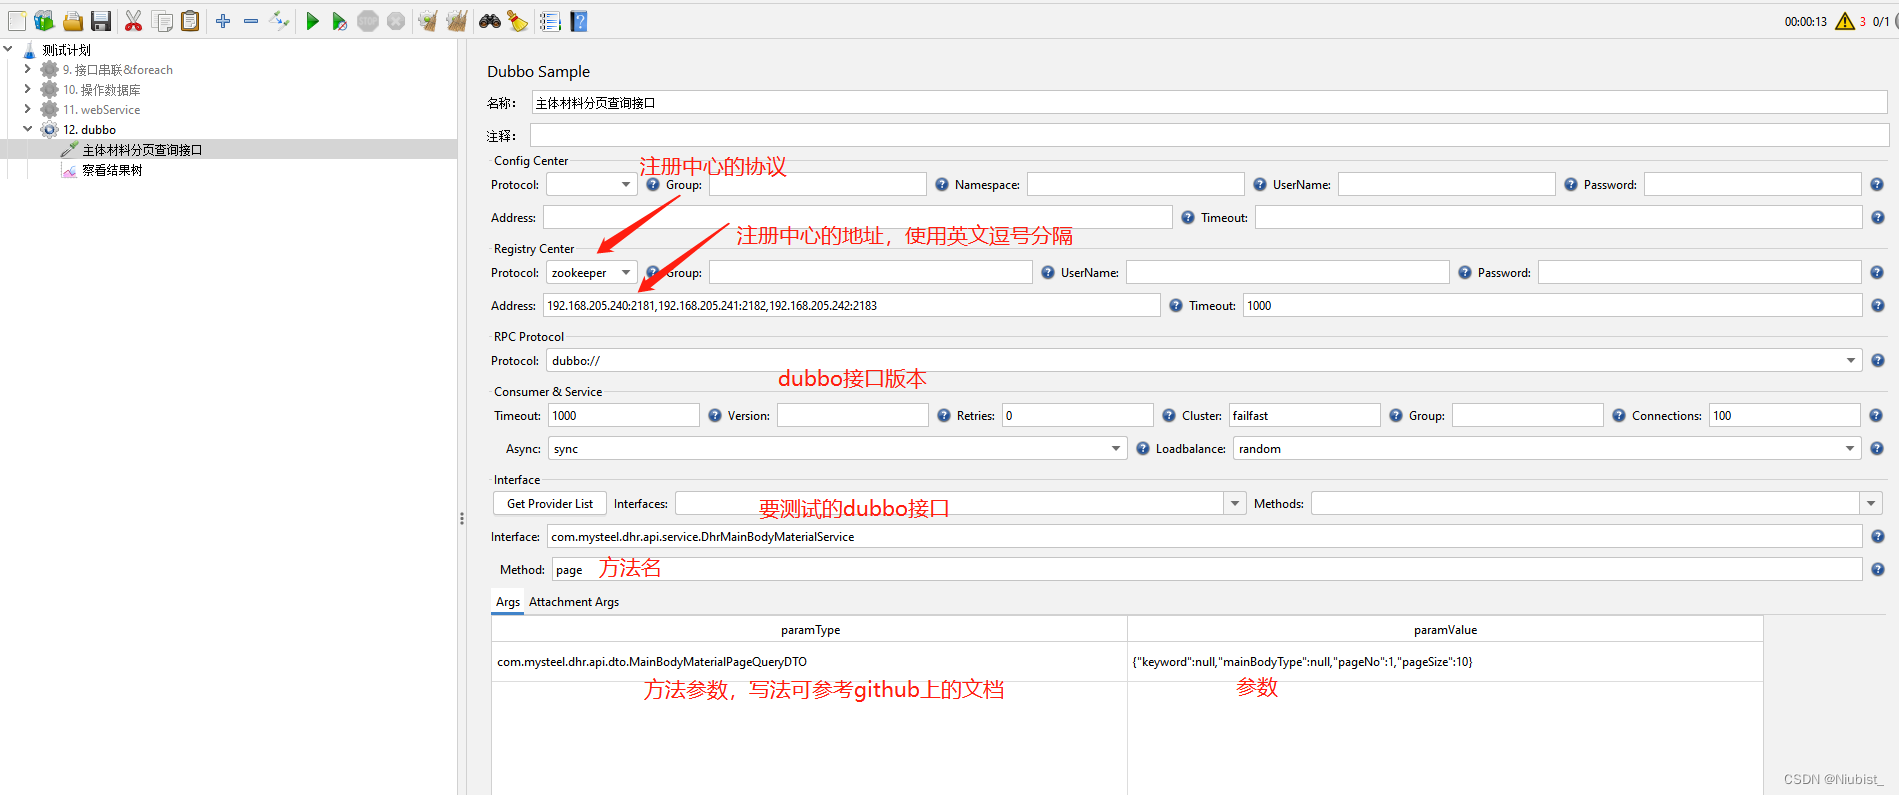Screen dimensions: 1899x795
Task: Click the 注释 comment input field
Action: [1209, 136]
